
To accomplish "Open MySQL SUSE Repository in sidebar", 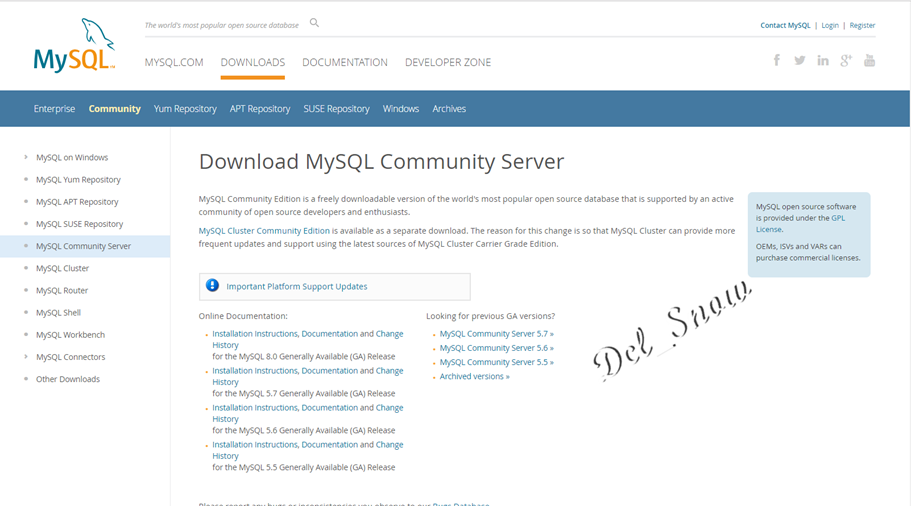I will 80,224.
